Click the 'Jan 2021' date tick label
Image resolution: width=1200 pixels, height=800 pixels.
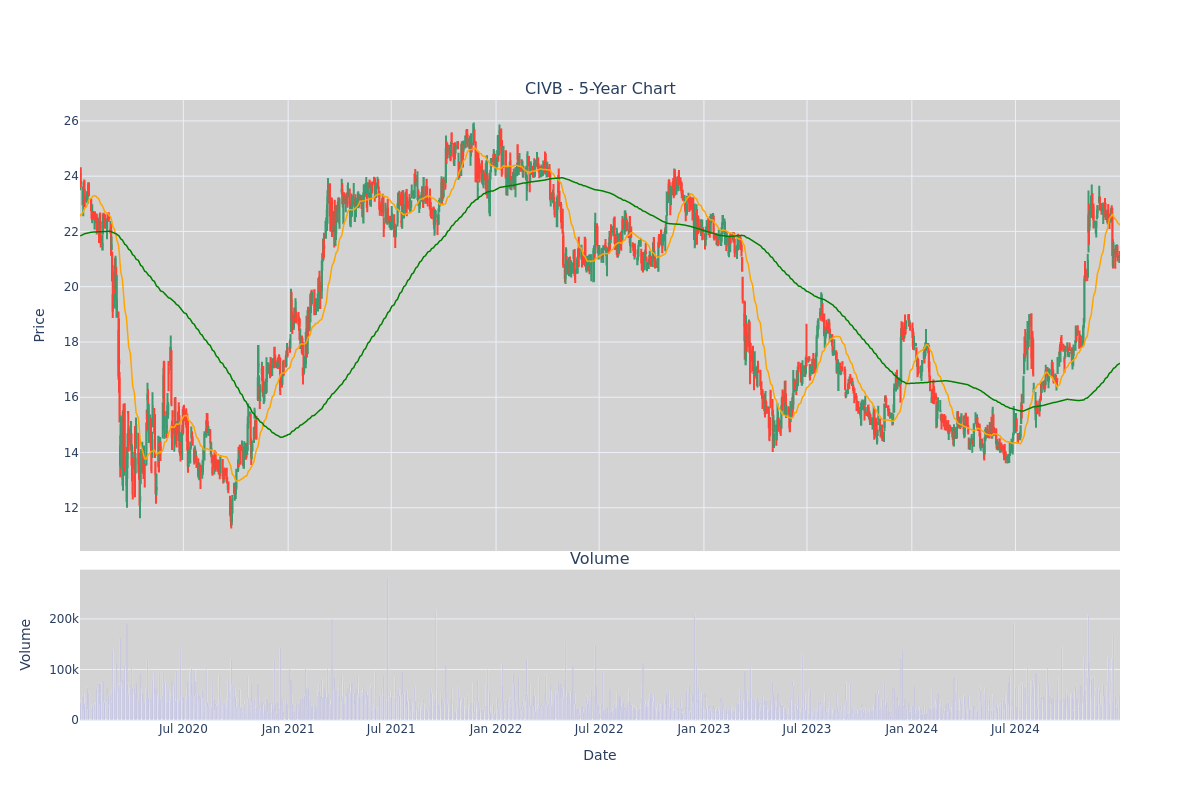pos(288,729)
